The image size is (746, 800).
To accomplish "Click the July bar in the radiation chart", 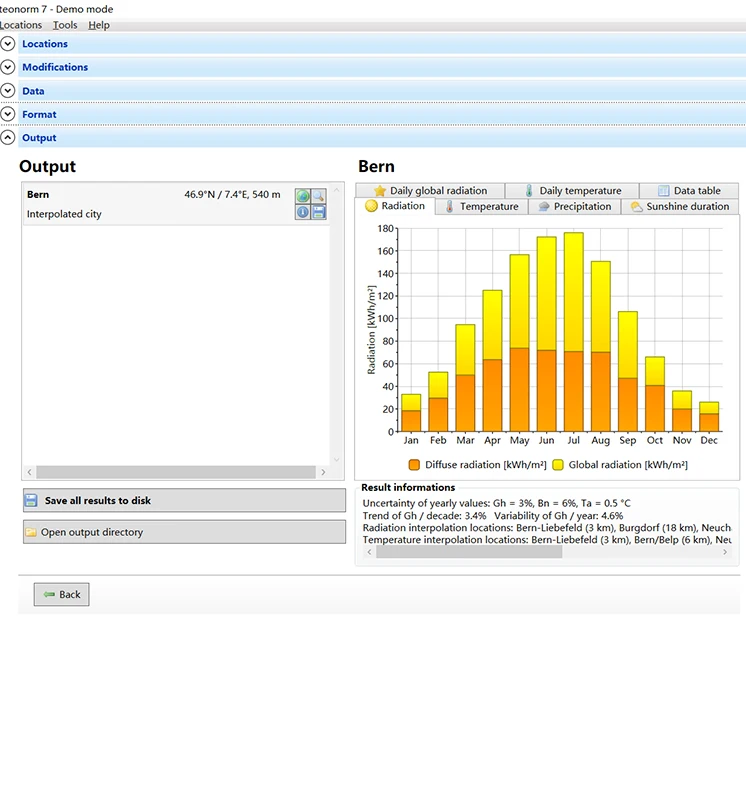I will [x=574, y=332].
